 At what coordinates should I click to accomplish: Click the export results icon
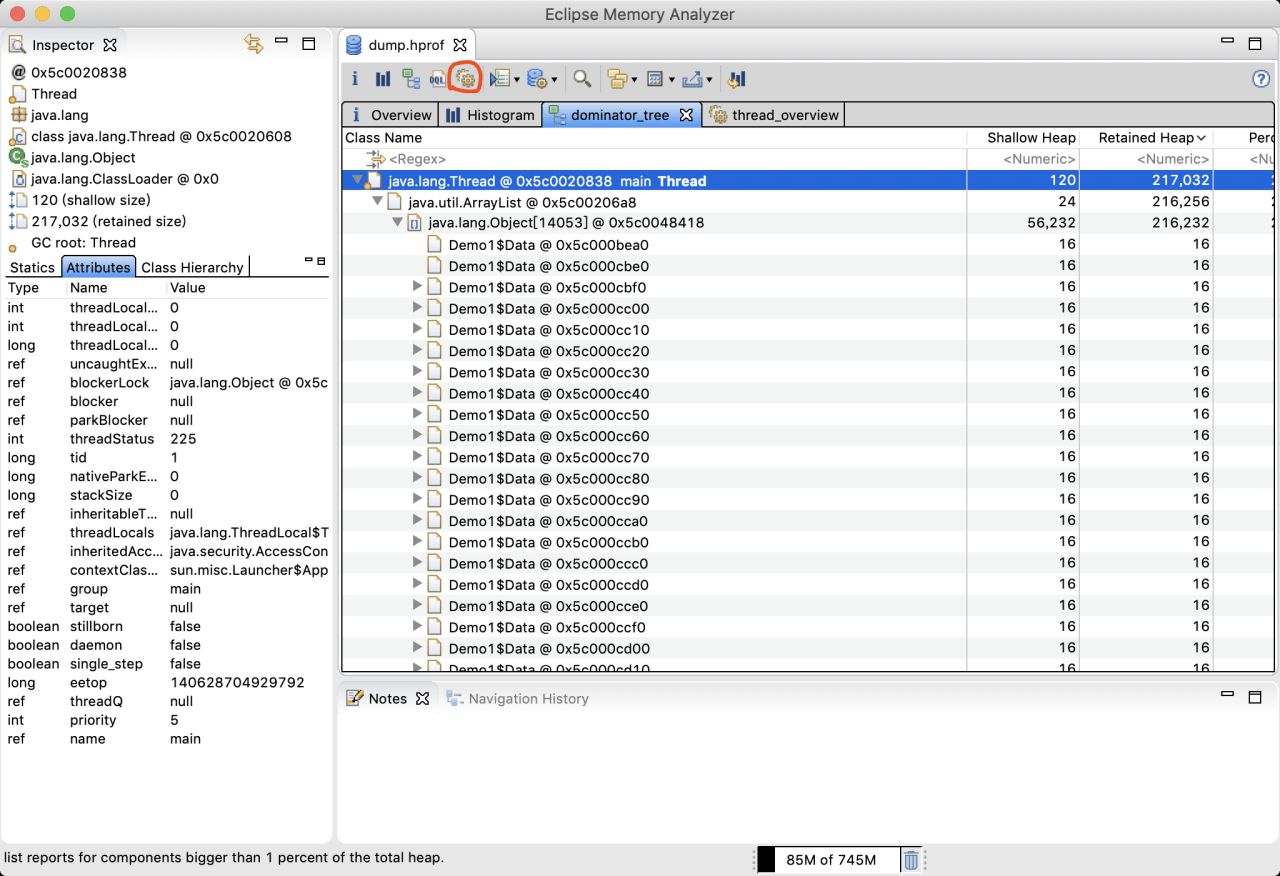694,79
